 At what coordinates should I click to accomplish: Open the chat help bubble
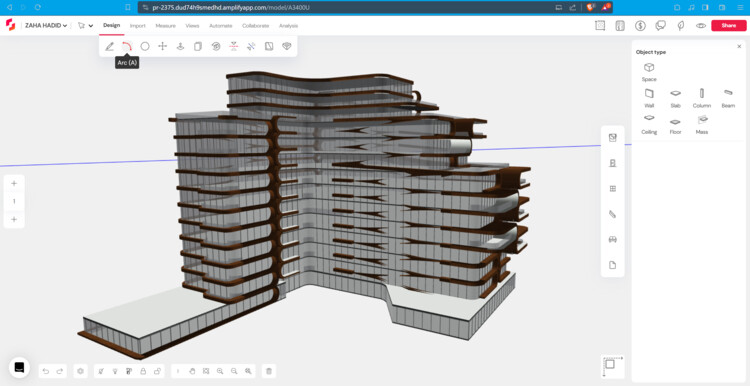[19, 367]
